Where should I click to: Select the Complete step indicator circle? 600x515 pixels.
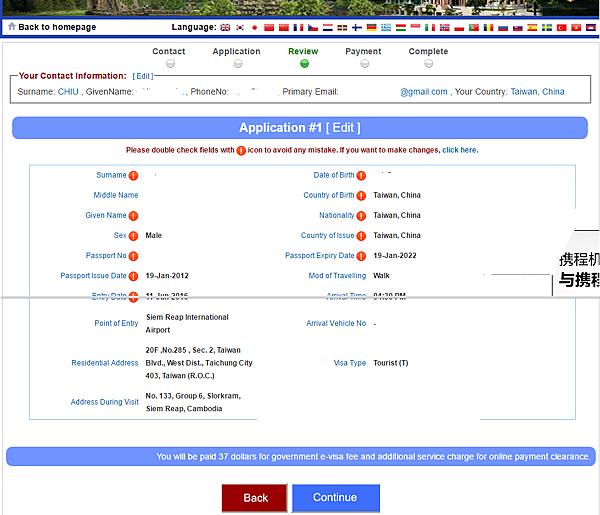coord(429,64)
